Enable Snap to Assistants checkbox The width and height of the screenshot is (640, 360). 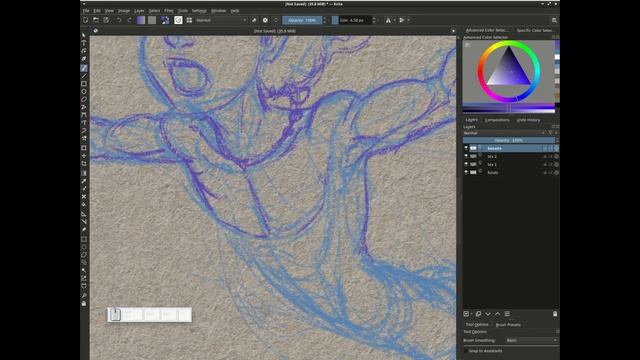[466, 351]
